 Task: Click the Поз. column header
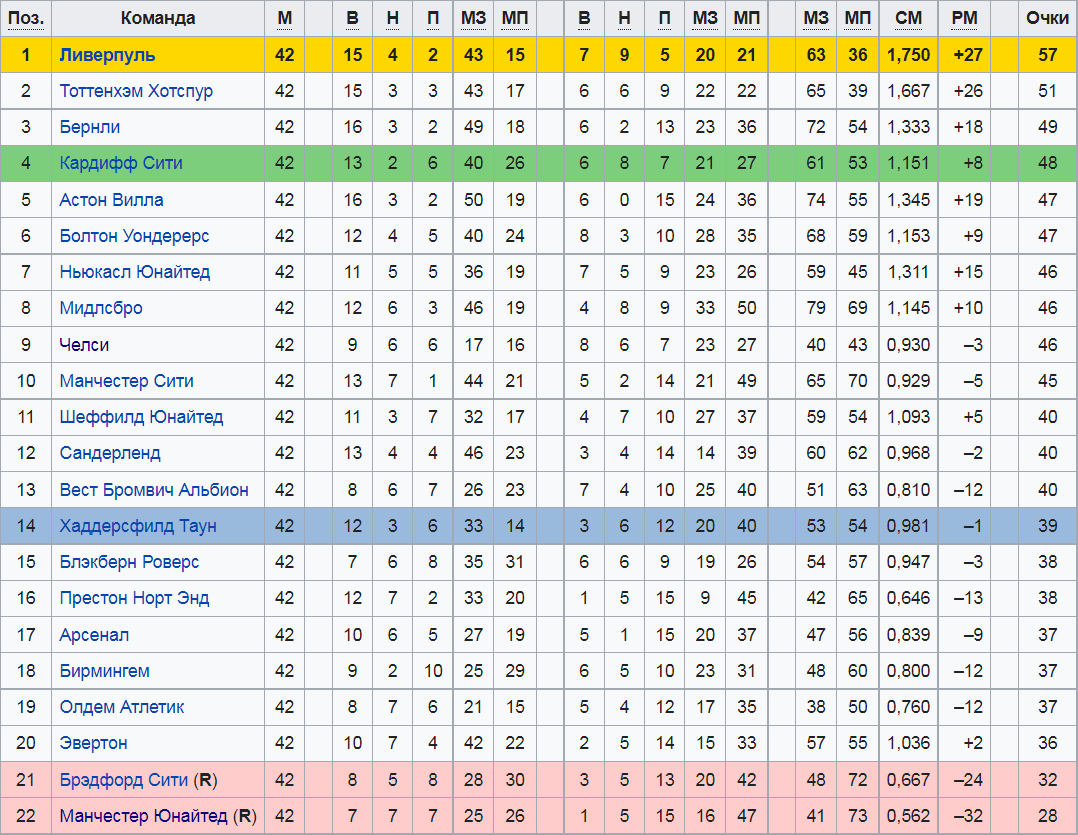tap(25, 18)
